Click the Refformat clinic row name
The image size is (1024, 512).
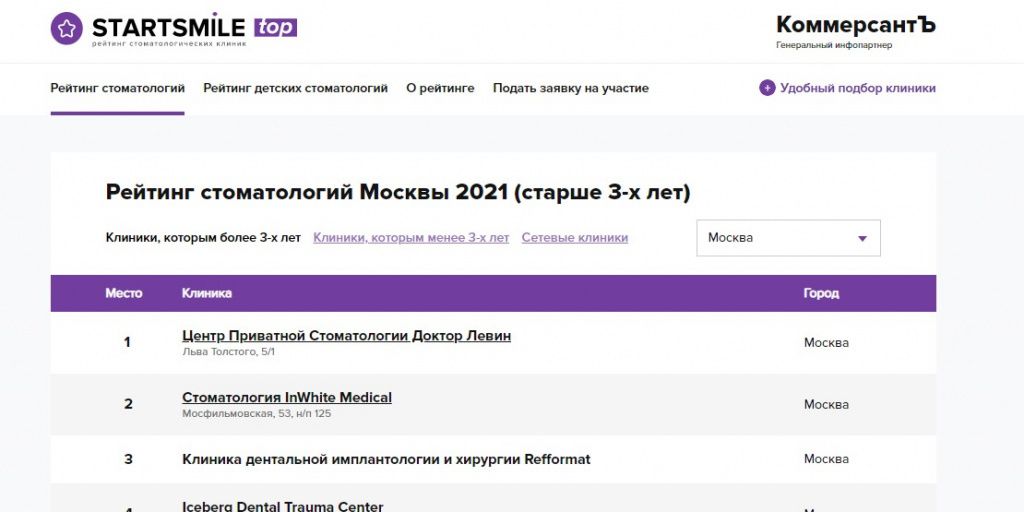click(386, 459)
